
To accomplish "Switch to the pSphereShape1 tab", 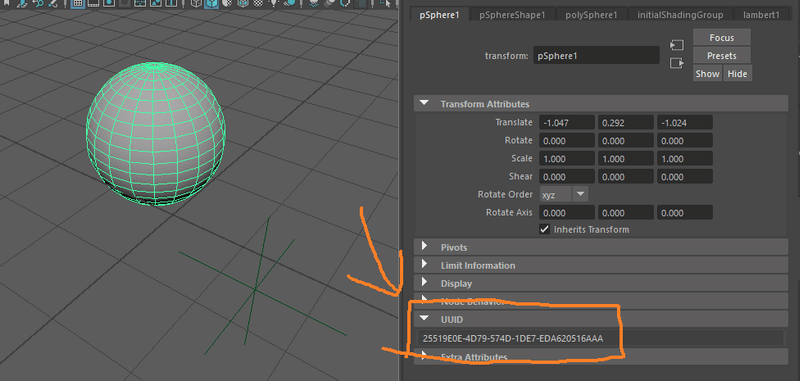I will 512,15.
